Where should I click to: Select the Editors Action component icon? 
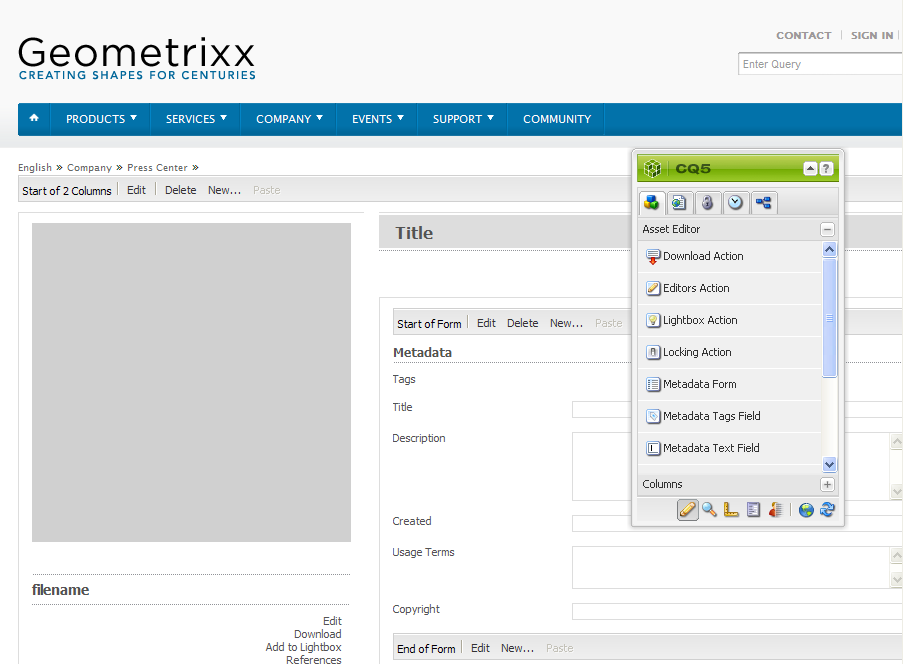click(x=652, y=289)
